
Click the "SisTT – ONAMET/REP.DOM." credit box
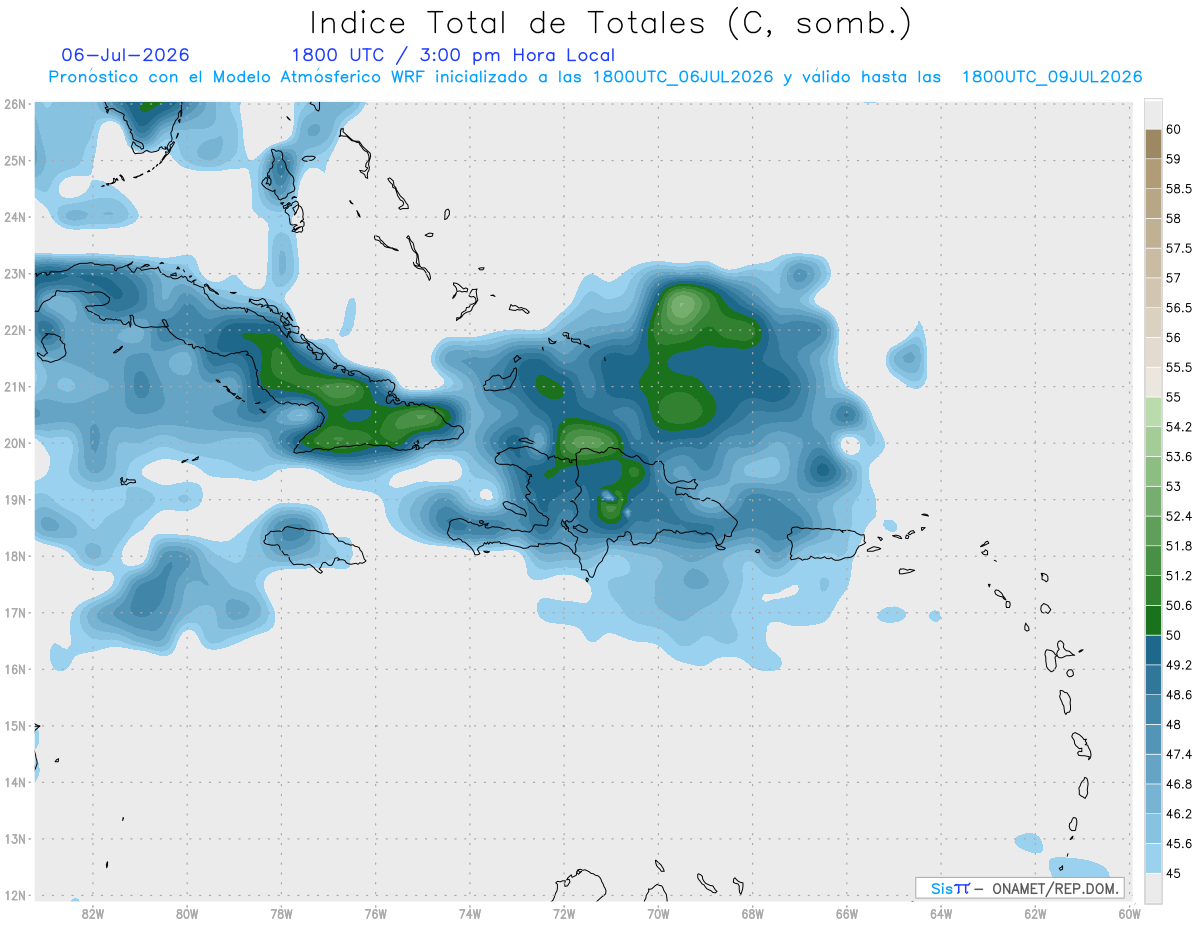[1019, 888]
